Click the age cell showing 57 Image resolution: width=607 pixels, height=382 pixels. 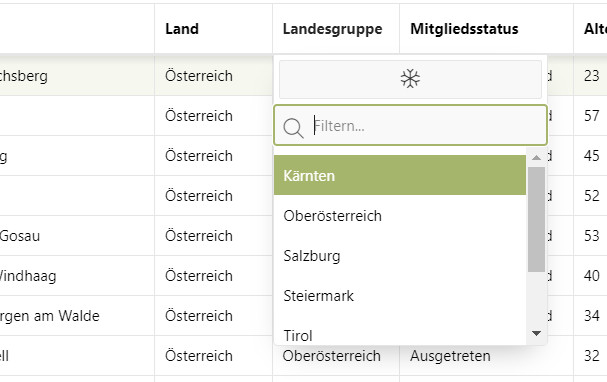[592, 116]
